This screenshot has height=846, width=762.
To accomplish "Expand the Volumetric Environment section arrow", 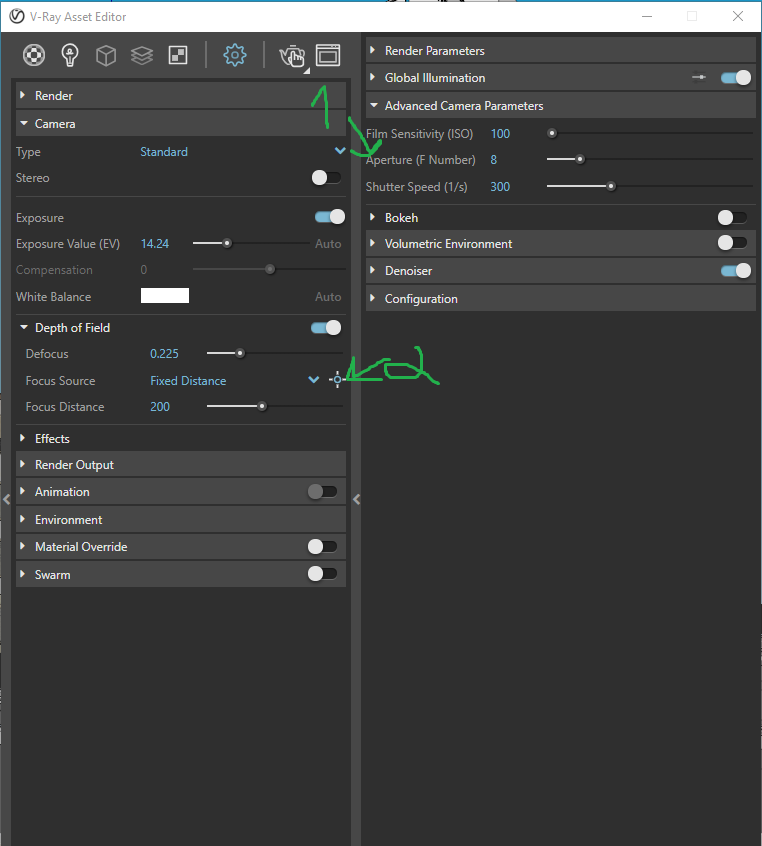I will 372,243.
